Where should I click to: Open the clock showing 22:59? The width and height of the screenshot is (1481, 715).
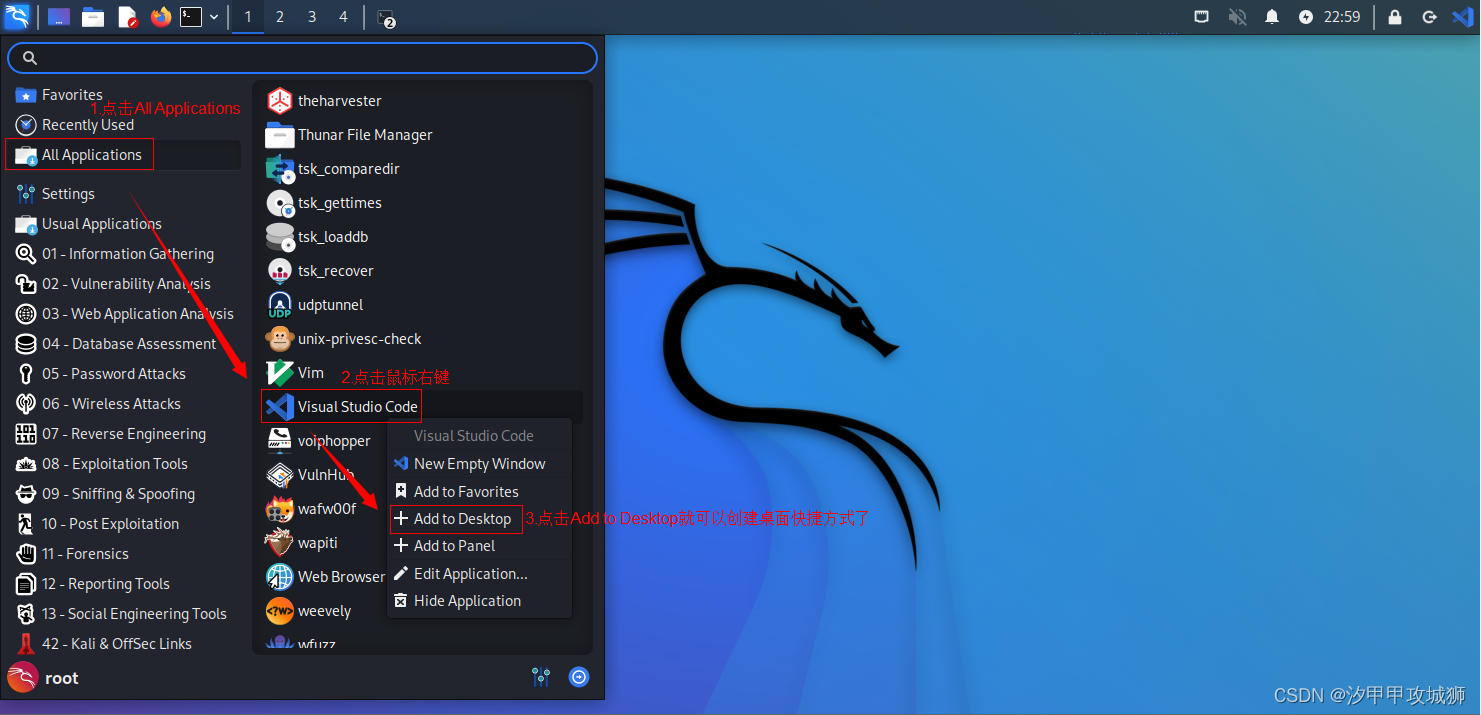[1342, 17]
